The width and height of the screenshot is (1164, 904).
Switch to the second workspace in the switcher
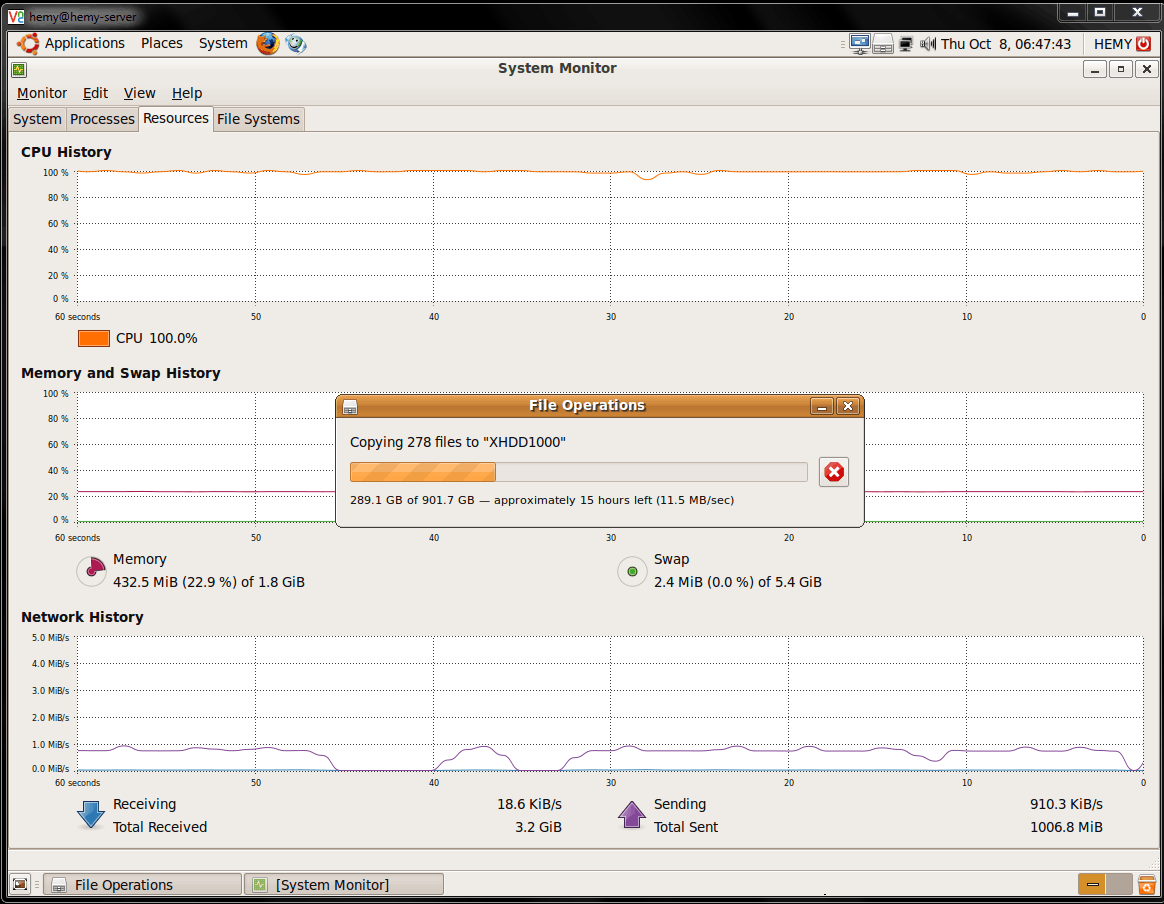pyautogui.click(x=1119, y=884)
